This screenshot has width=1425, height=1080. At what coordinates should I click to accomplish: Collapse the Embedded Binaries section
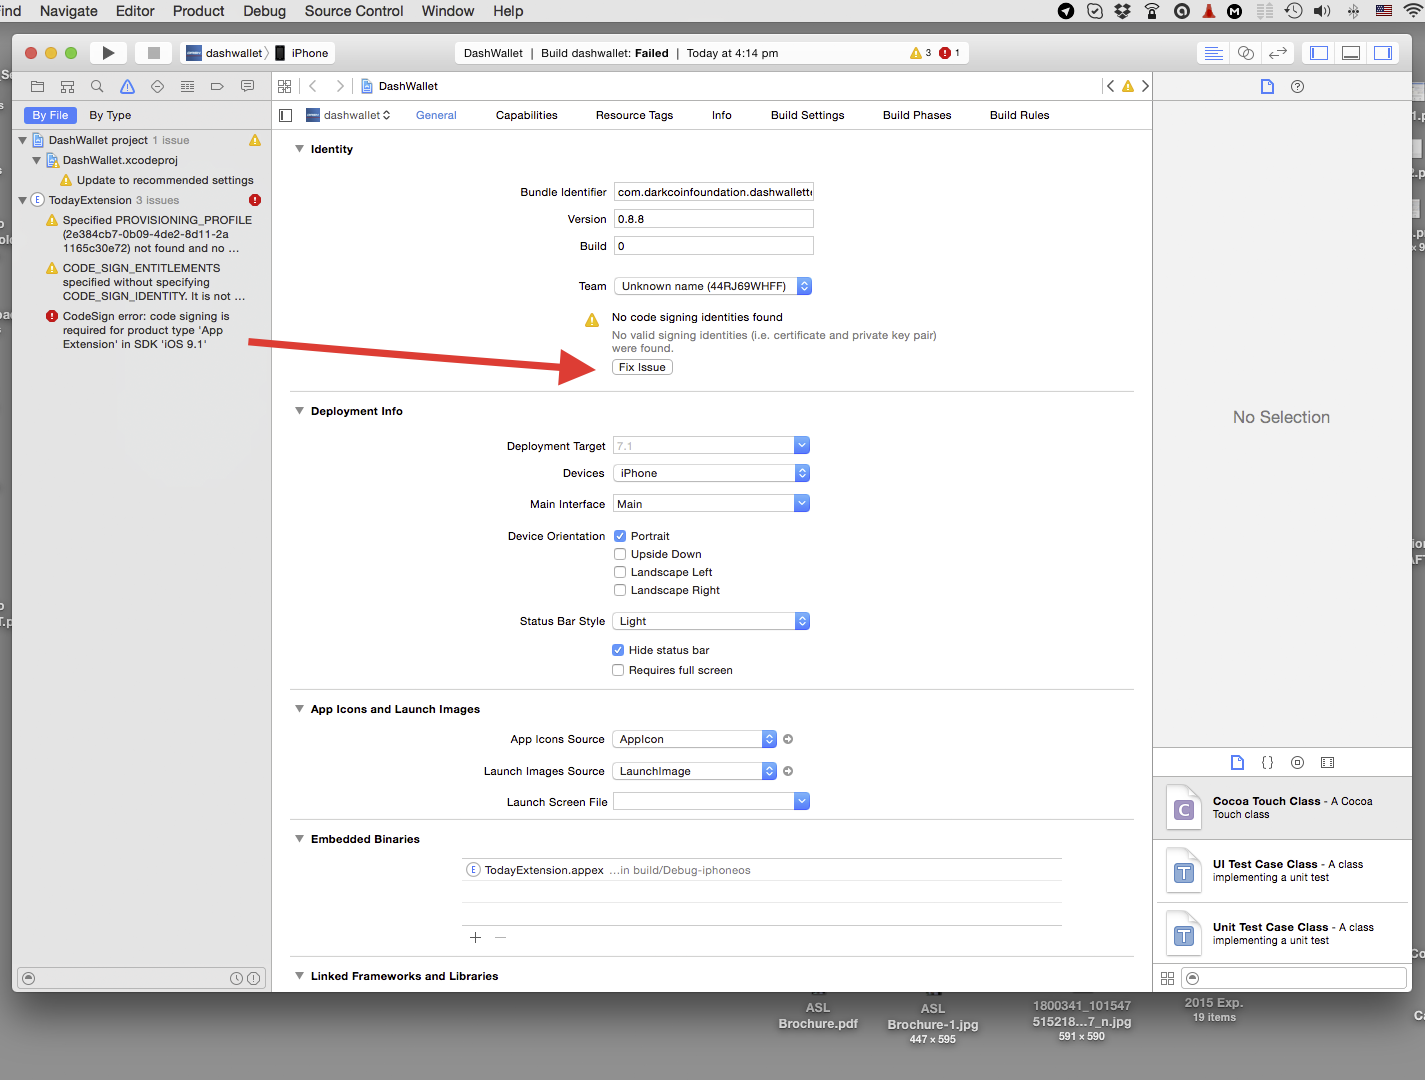[299, 839]
